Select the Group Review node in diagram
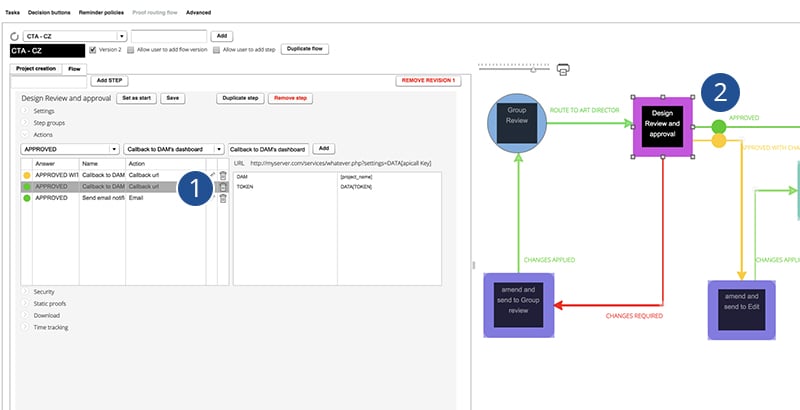 tap(517, 123)
